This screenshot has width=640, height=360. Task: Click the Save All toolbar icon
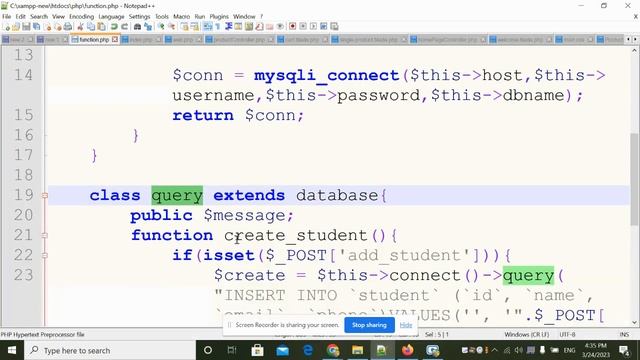point(36,27)
